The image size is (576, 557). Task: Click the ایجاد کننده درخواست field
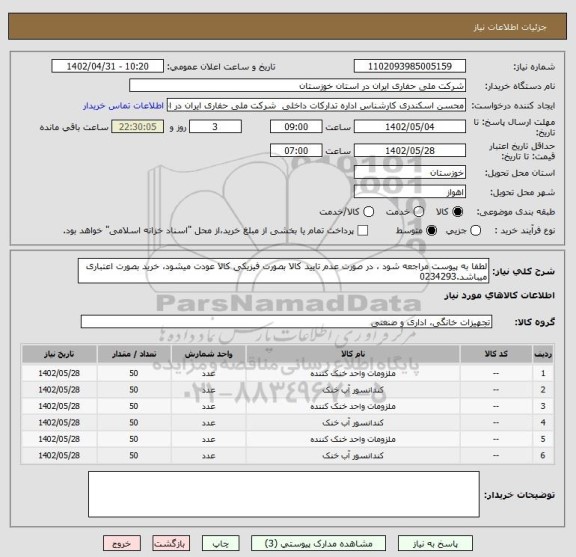[316, 106]
